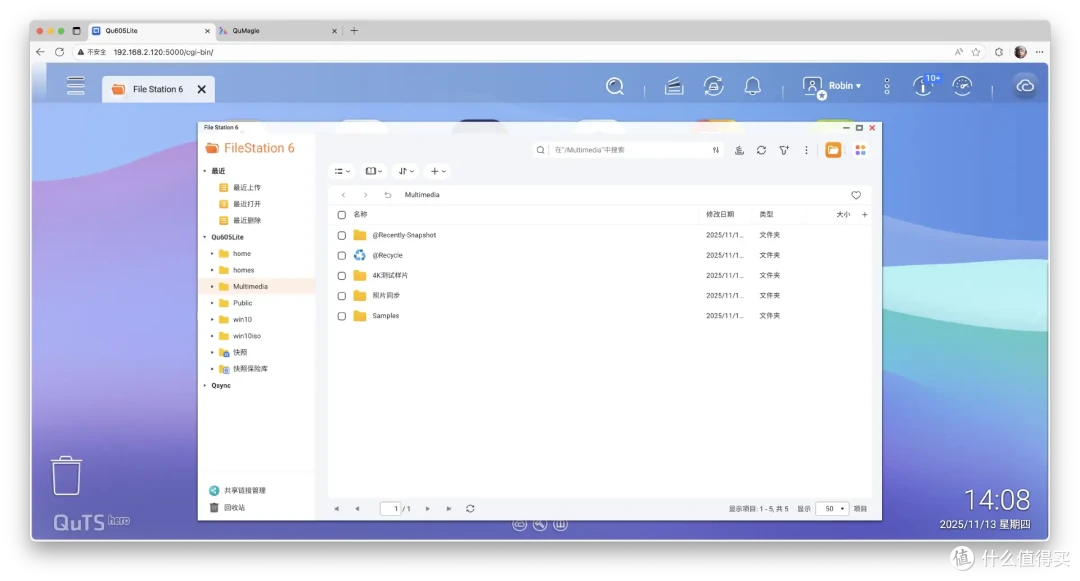Viewport: 1080px width, 581px height.
Task: Click the browser address bar URL
Action: [x=163, y=52]
